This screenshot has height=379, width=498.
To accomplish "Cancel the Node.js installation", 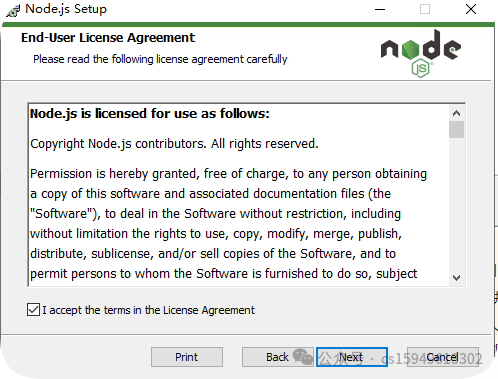I will 443,357.
